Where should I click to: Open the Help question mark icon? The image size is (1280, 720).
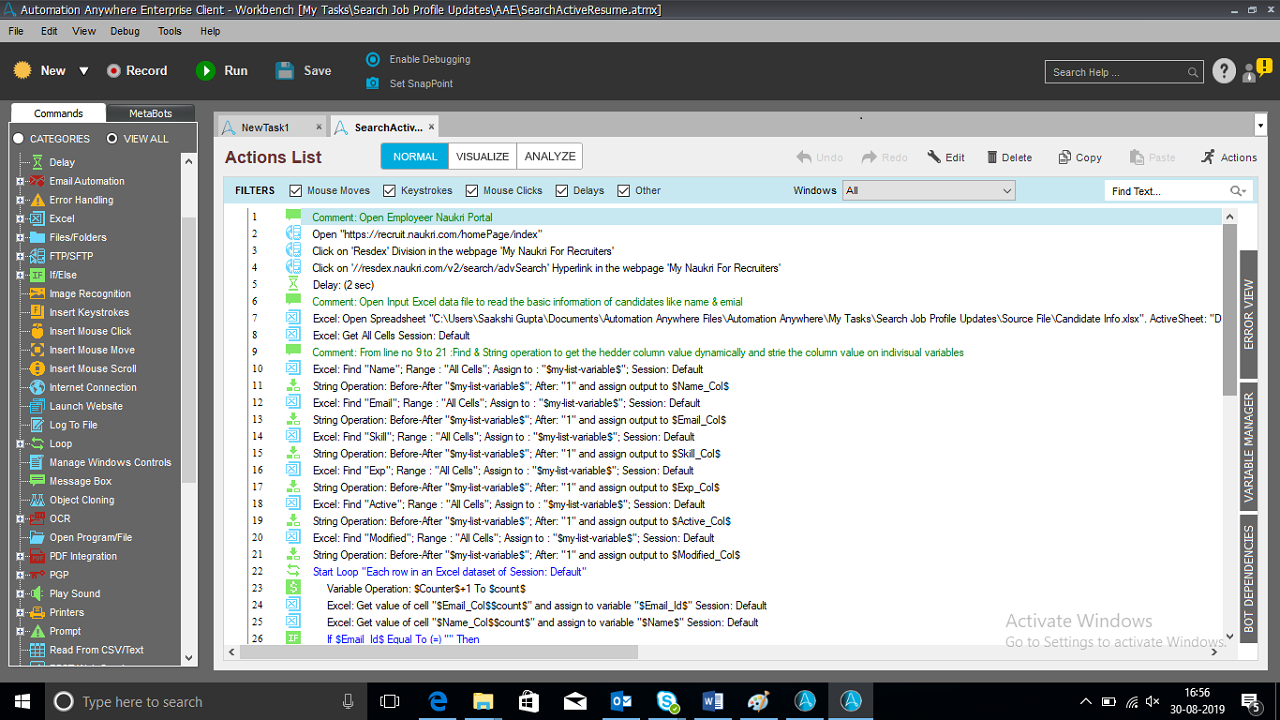(1224, 71)
